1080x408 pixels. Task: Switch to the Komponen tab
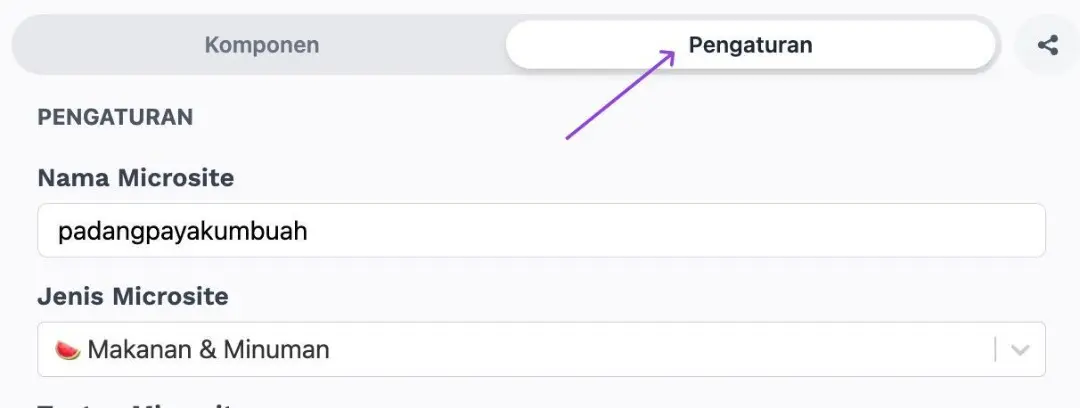point(261,45)
